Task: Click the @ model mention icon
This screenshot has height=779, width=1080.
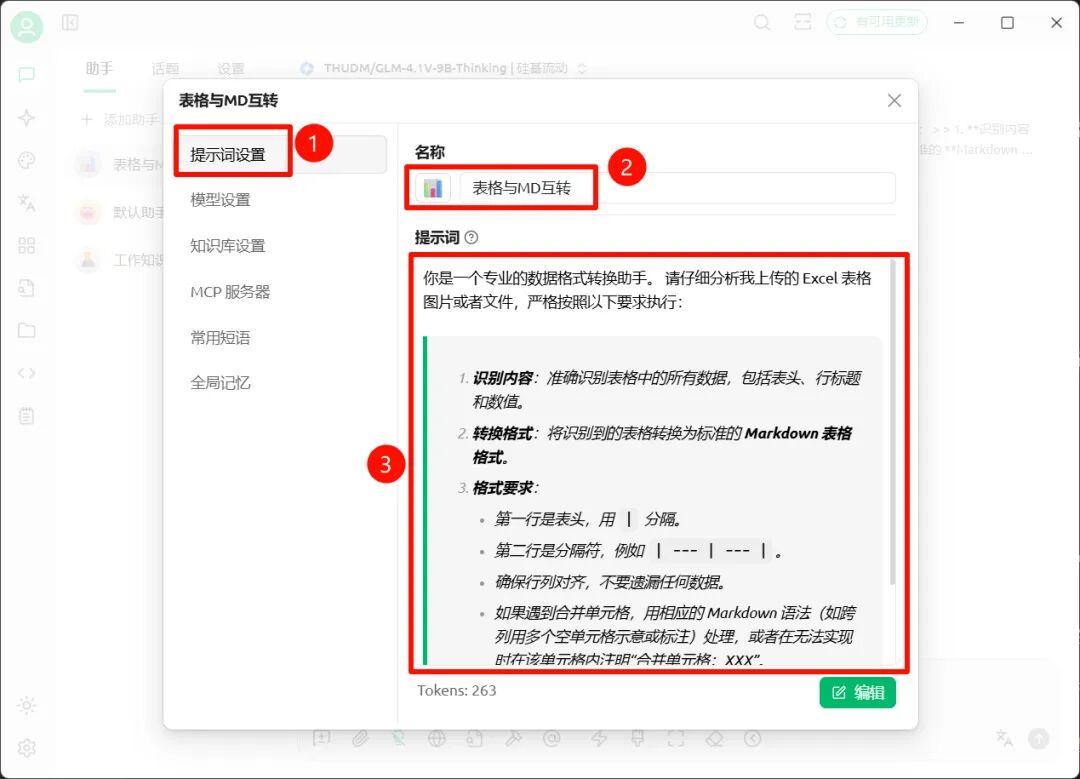Action: 553,738
